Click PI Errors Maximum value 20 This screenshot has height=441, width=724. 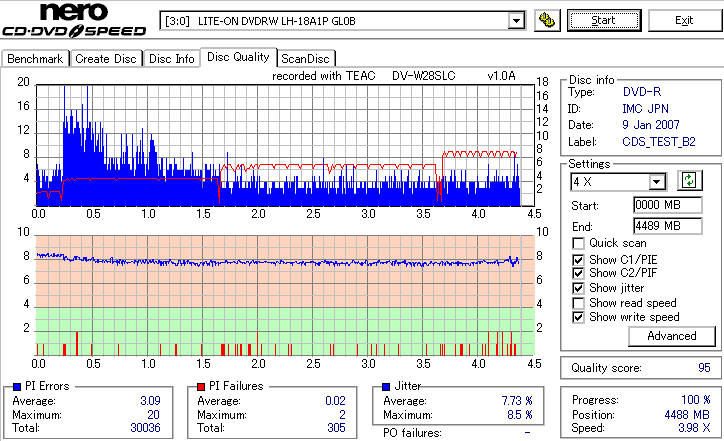[153, 415]
